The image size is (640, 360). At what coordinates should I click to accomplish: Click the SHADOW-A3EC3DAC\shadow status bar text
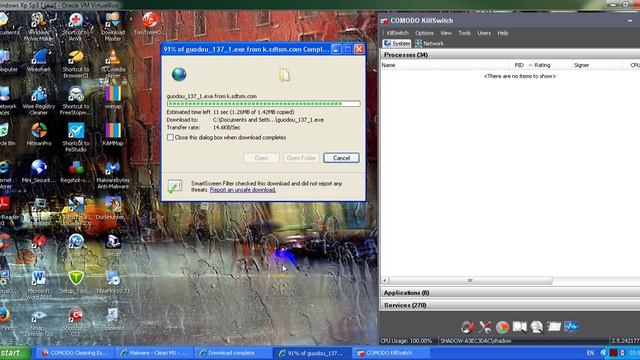tap(476, 341)
